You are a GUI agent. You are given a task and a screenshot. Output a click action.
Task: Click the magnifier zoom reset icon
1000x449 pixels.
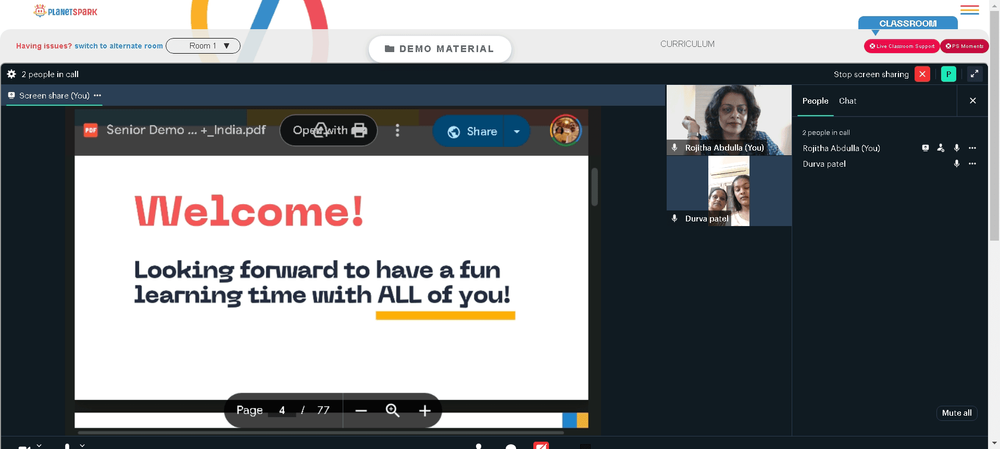(393, 411)
